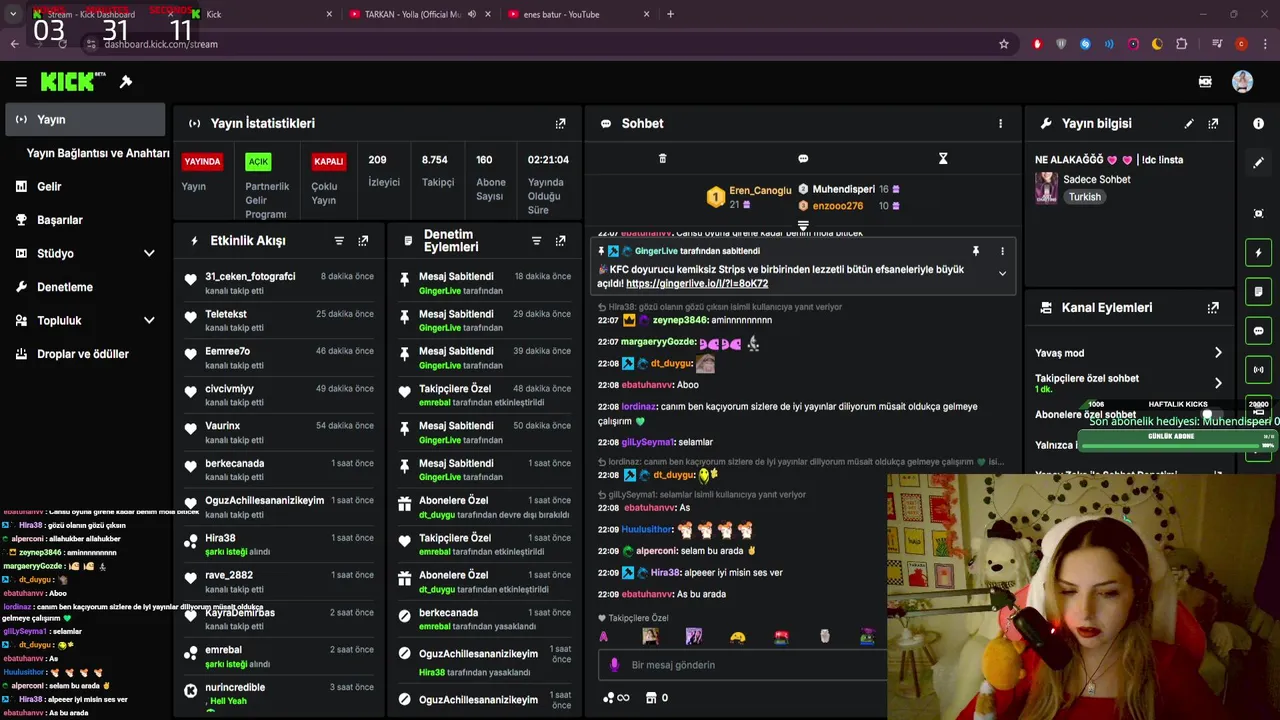The height and width of the screenshot is (720, 1280).
Task: Open the profile avatar menu
Action: pos(1242,82)
